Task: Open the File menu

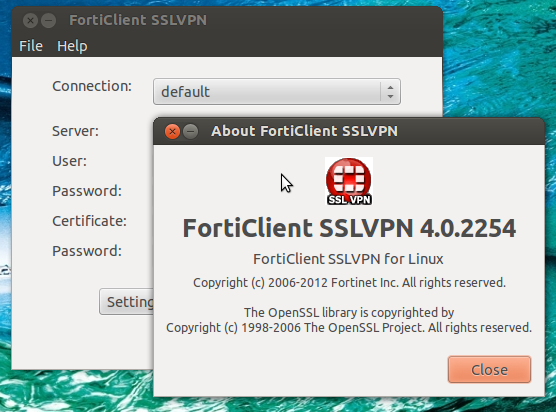Action: tap(31, 46)
